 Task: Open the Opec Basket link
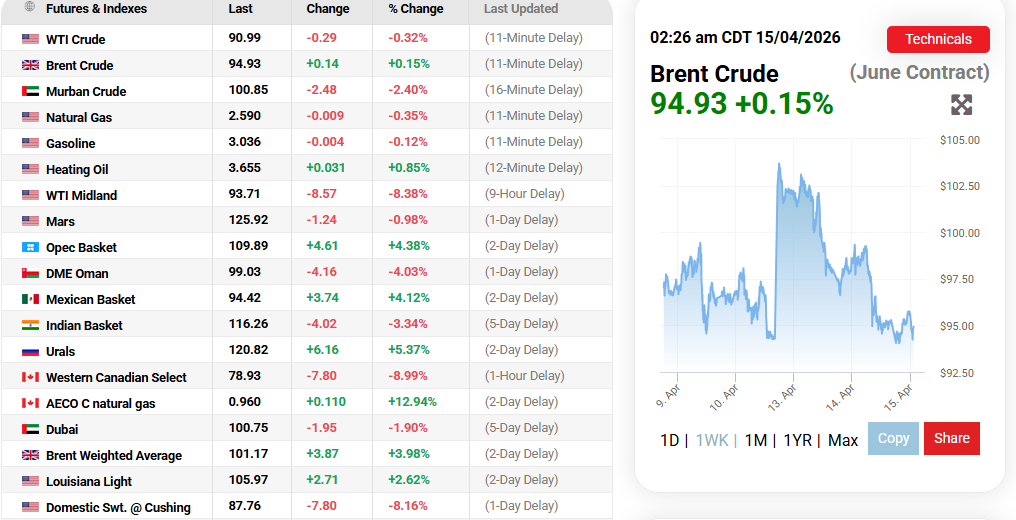tap(82, 247)
